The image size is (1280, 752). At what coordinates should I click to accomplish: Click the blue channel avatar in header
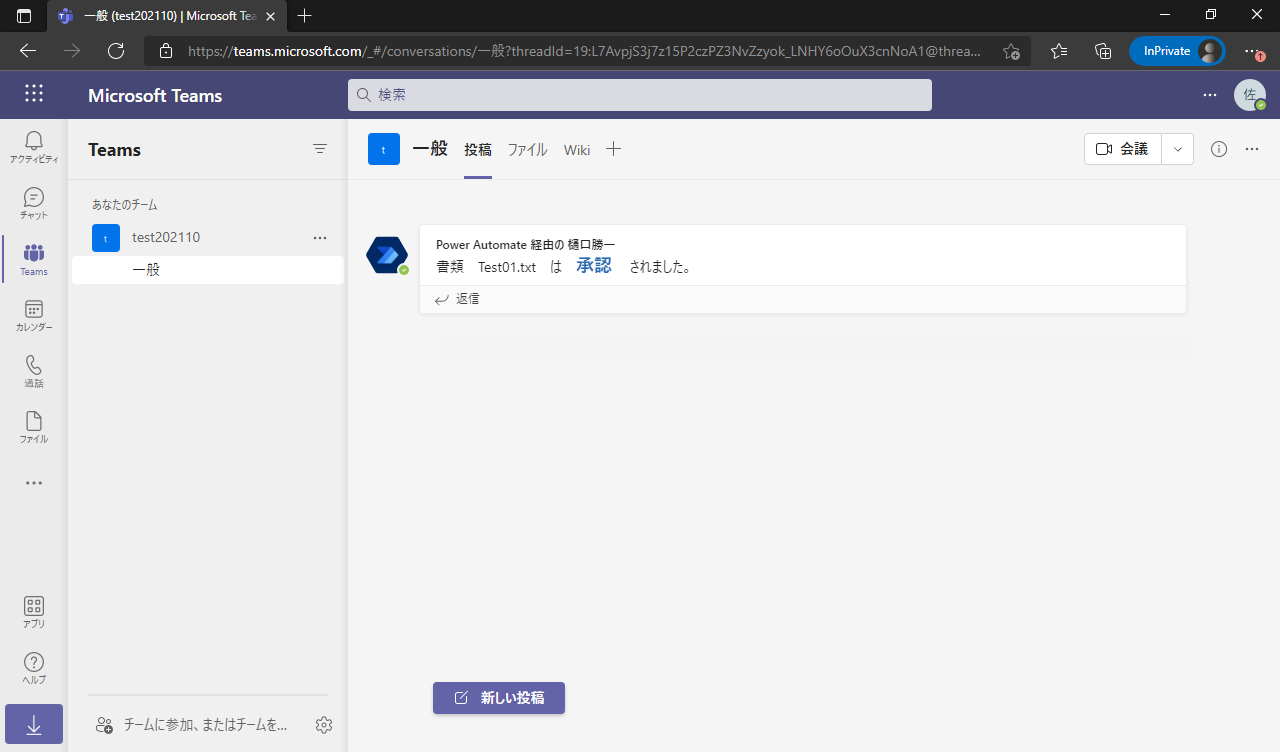point(384,149)
